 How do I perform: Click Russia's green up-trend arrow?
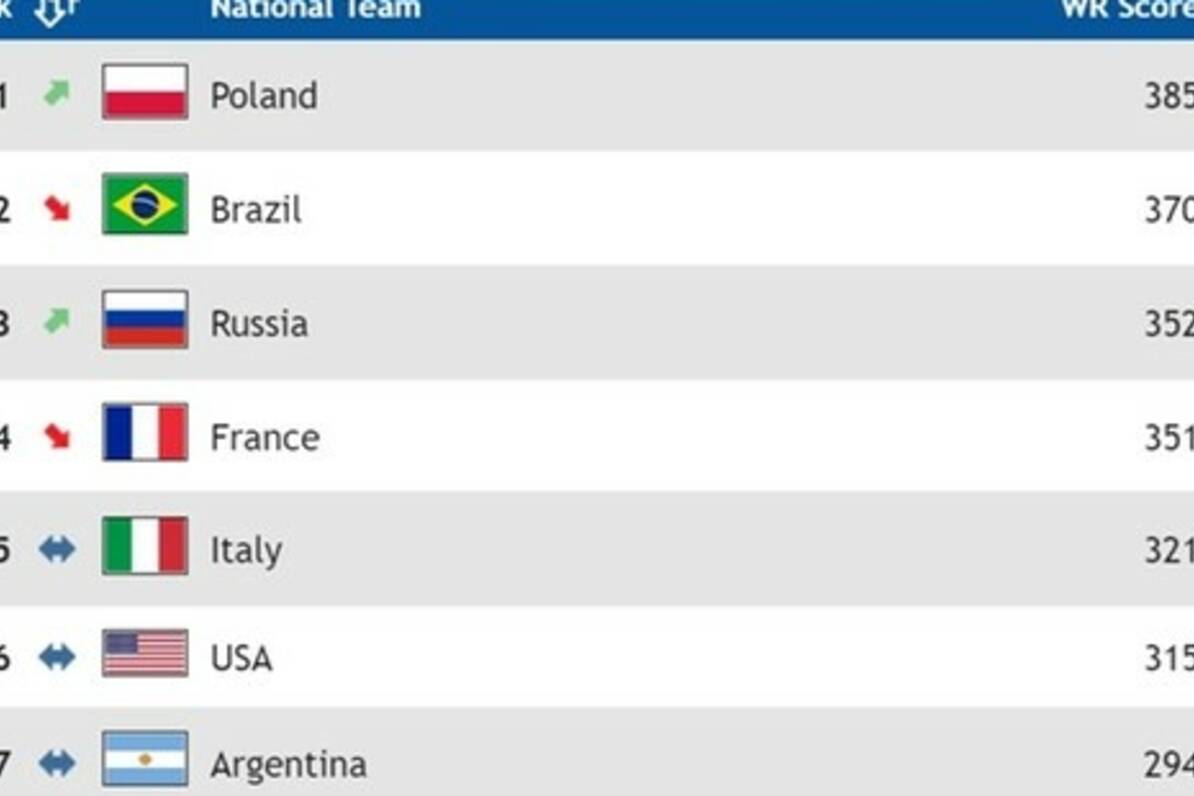57,321
